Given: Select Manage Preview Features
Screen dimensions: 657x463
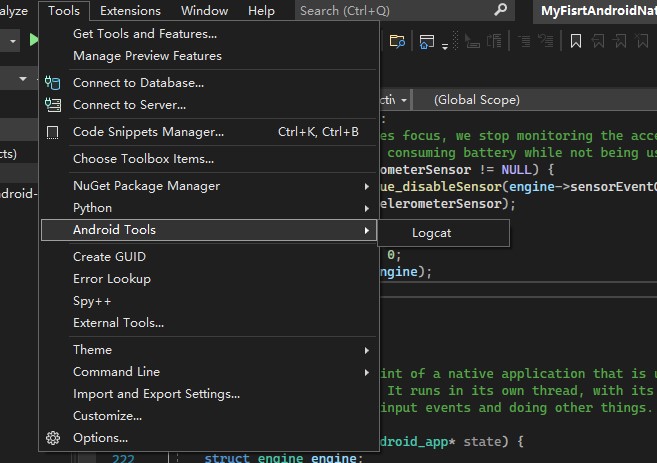Looking at the screenshot, I should [209, 56].
